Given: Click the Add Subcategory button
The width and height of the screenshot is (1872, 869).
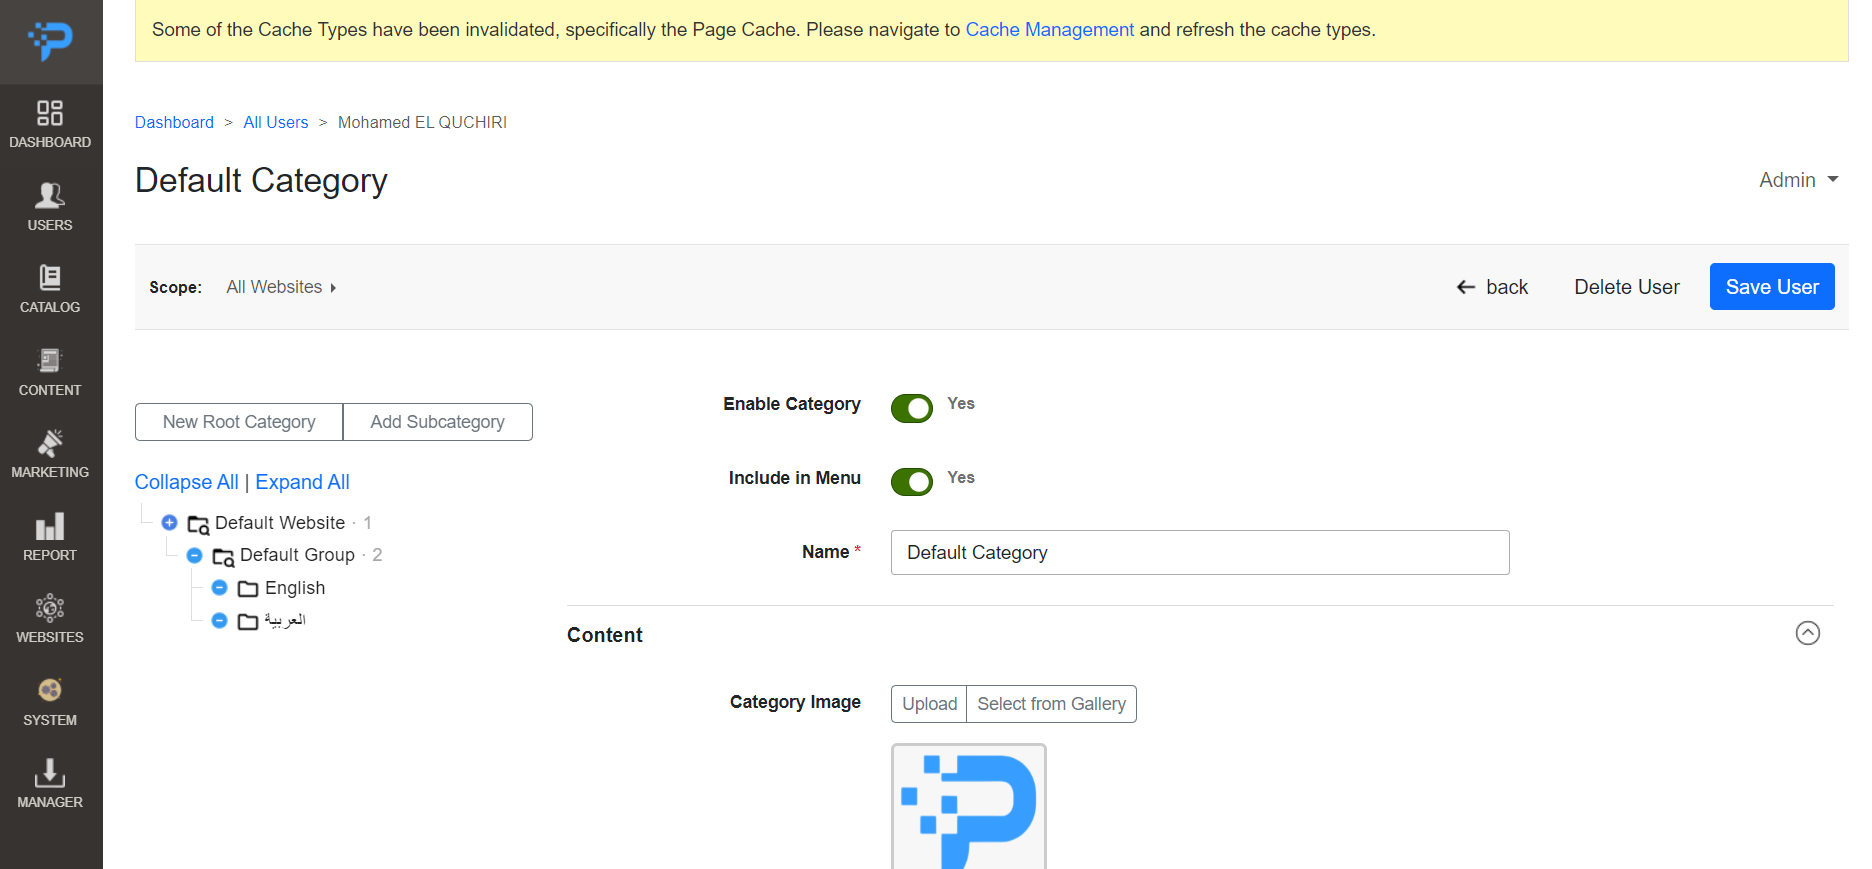Looking at the screenshot, I should (438, 422).
